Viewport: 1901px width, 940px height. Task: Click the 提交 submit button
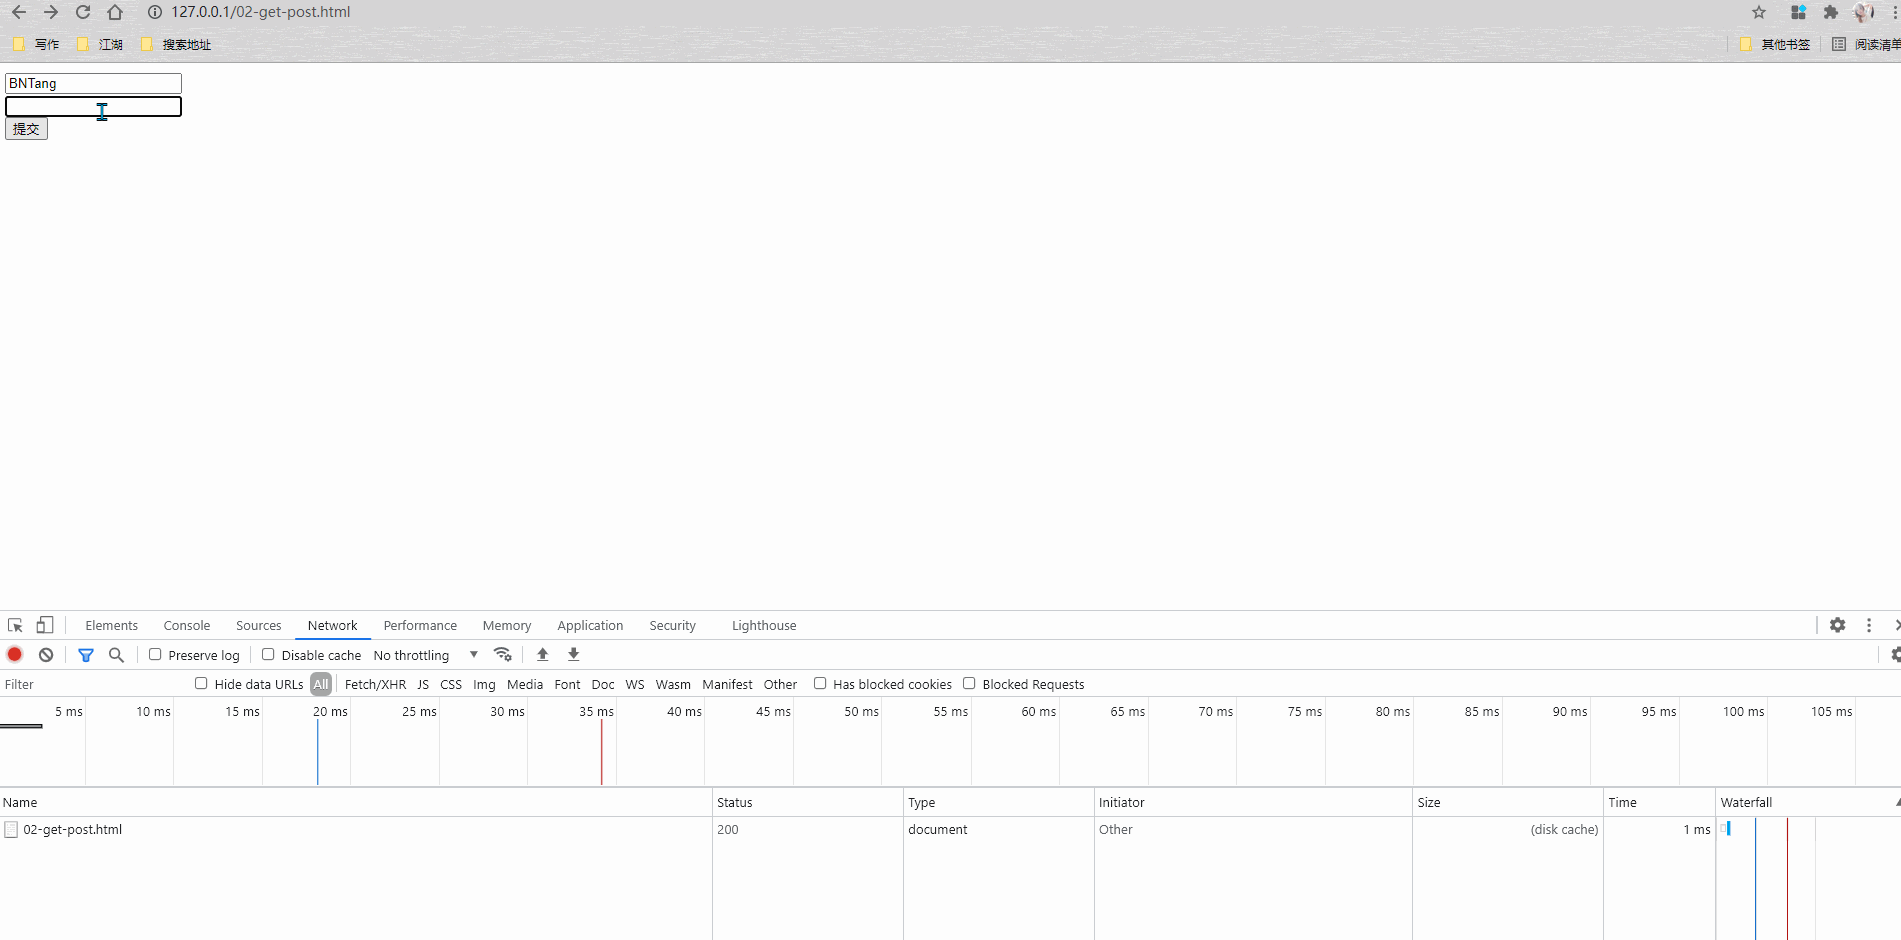[26, 129]
